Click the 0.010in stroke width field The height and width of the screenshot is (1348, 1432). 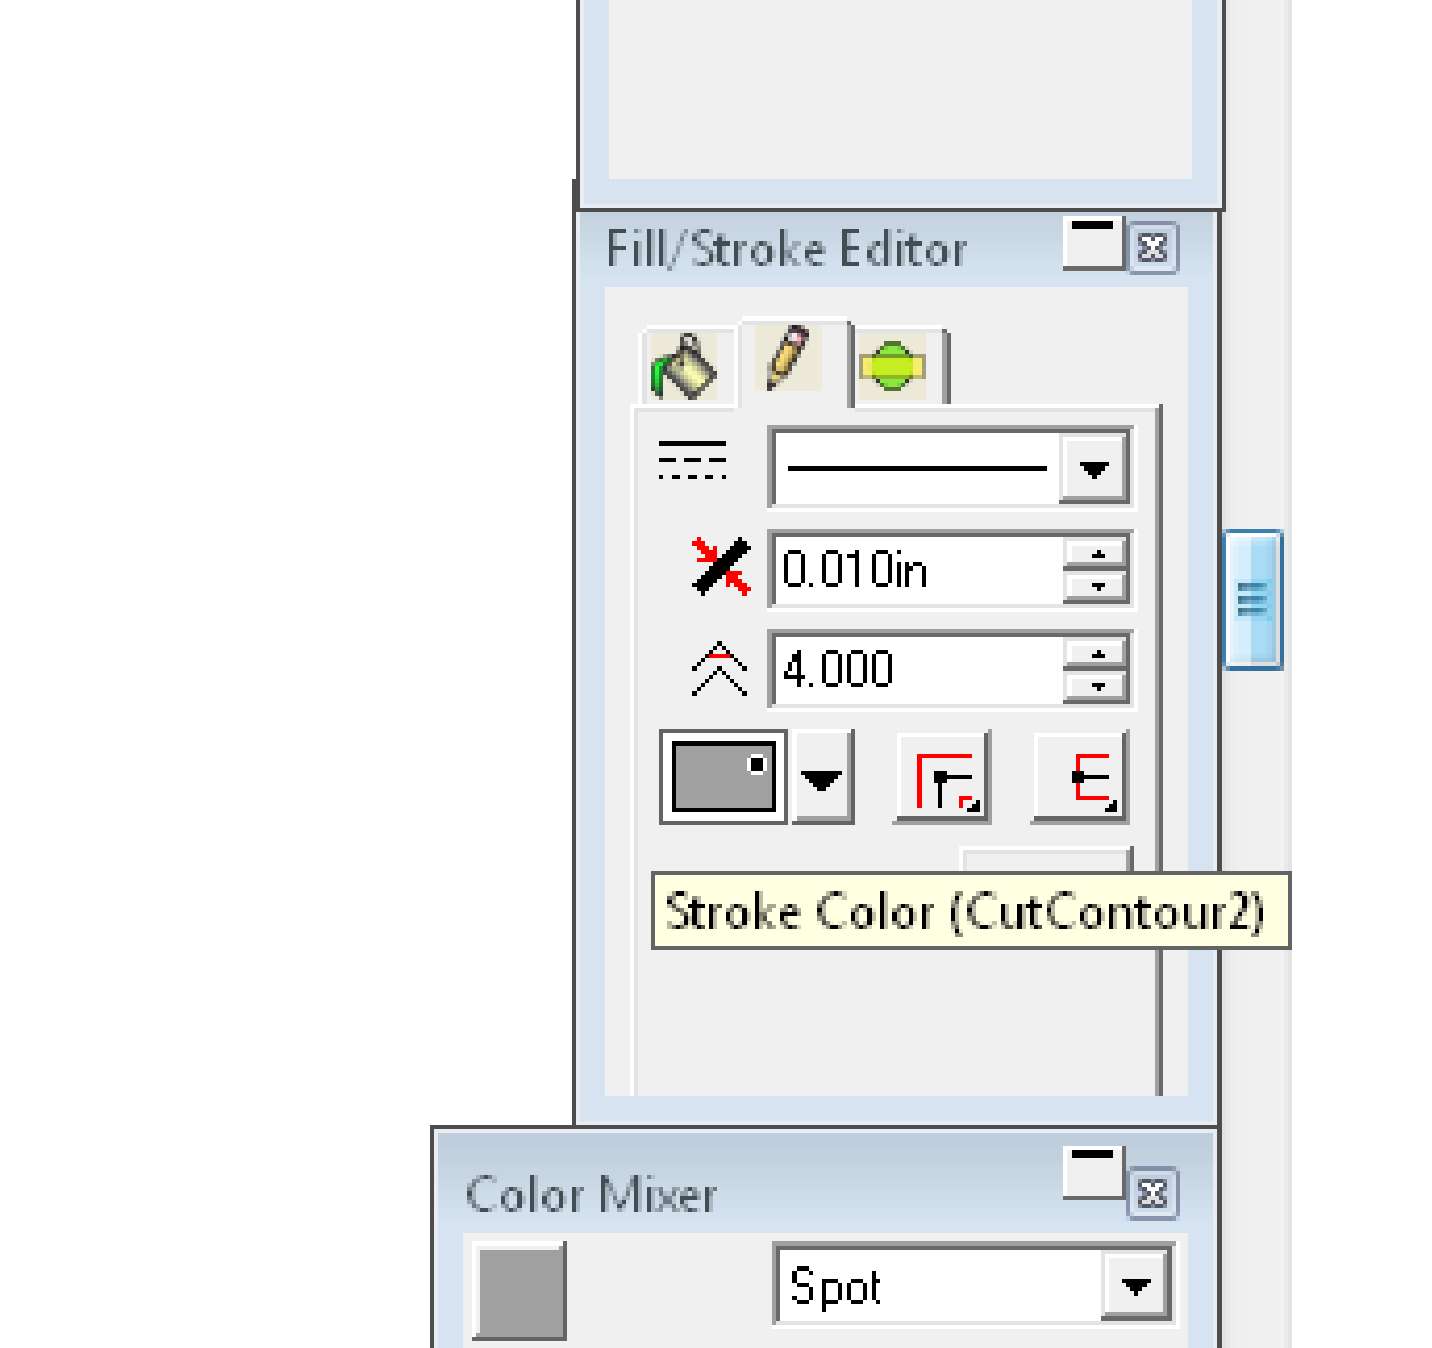pos(918,569)
